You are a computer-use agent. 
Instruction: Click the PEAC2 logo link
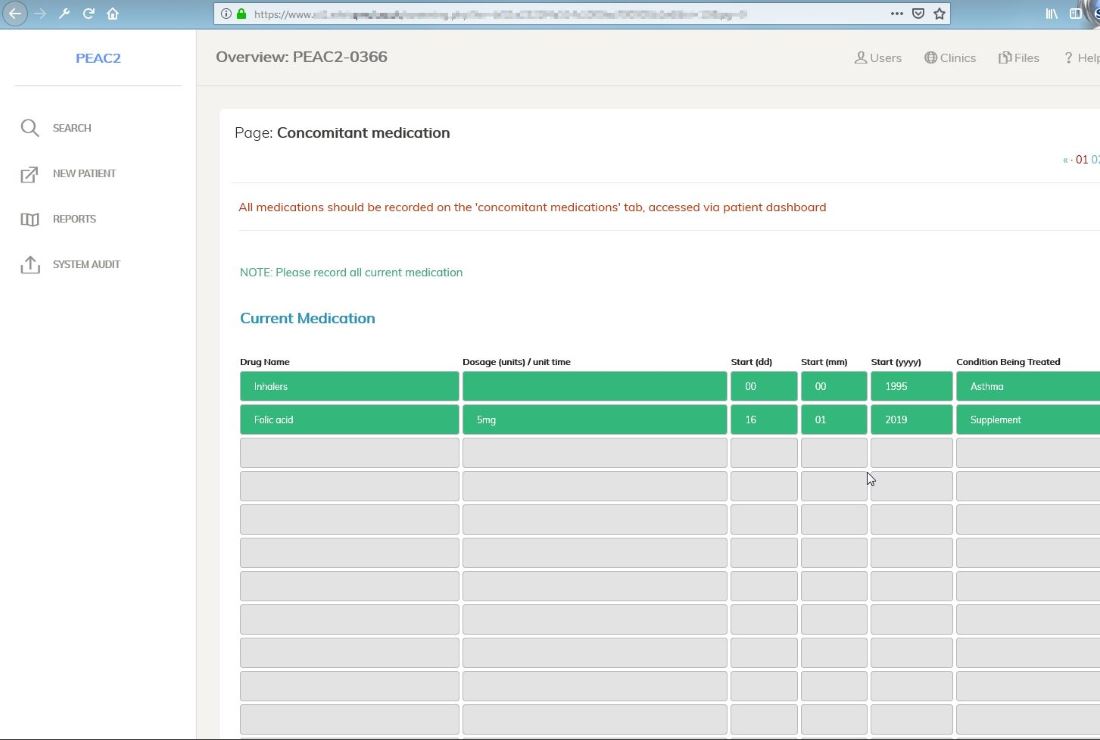tap(98, 58)
